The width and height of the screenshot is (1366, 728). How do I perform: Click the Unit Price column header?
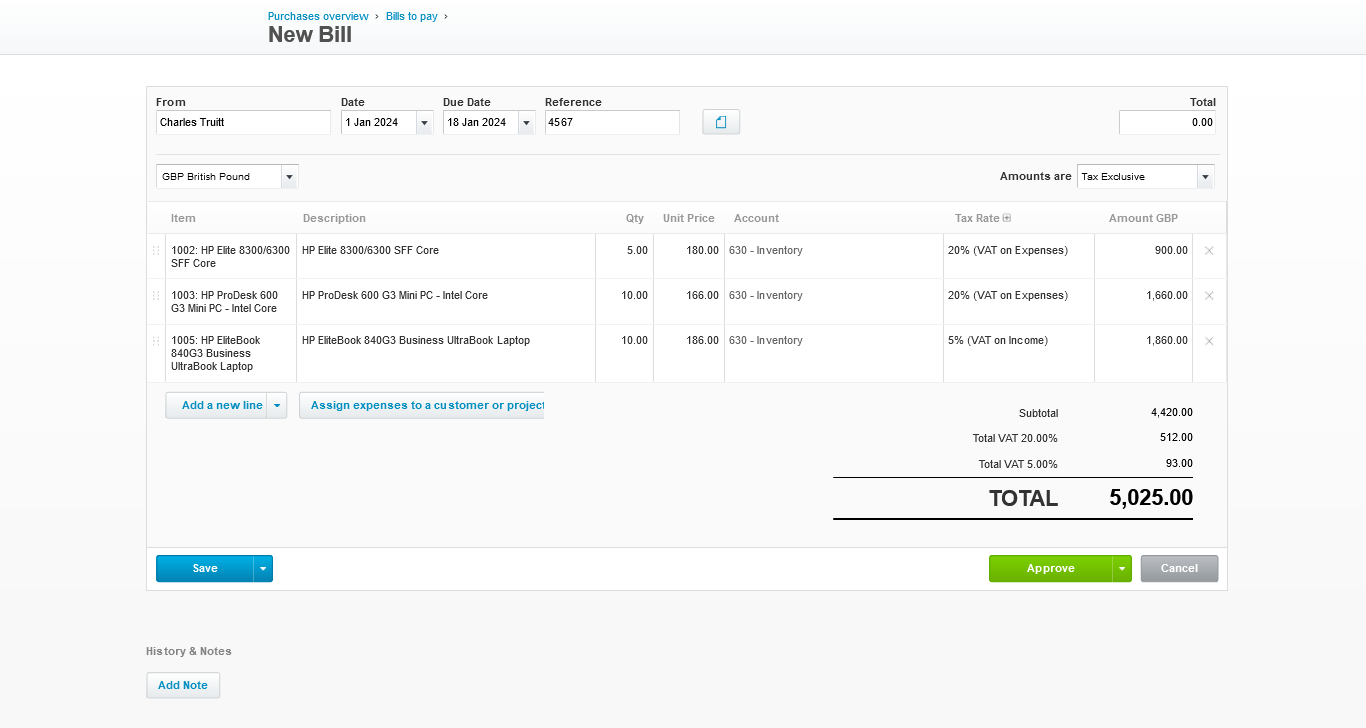pyautogui.click(x=689, y=218)
